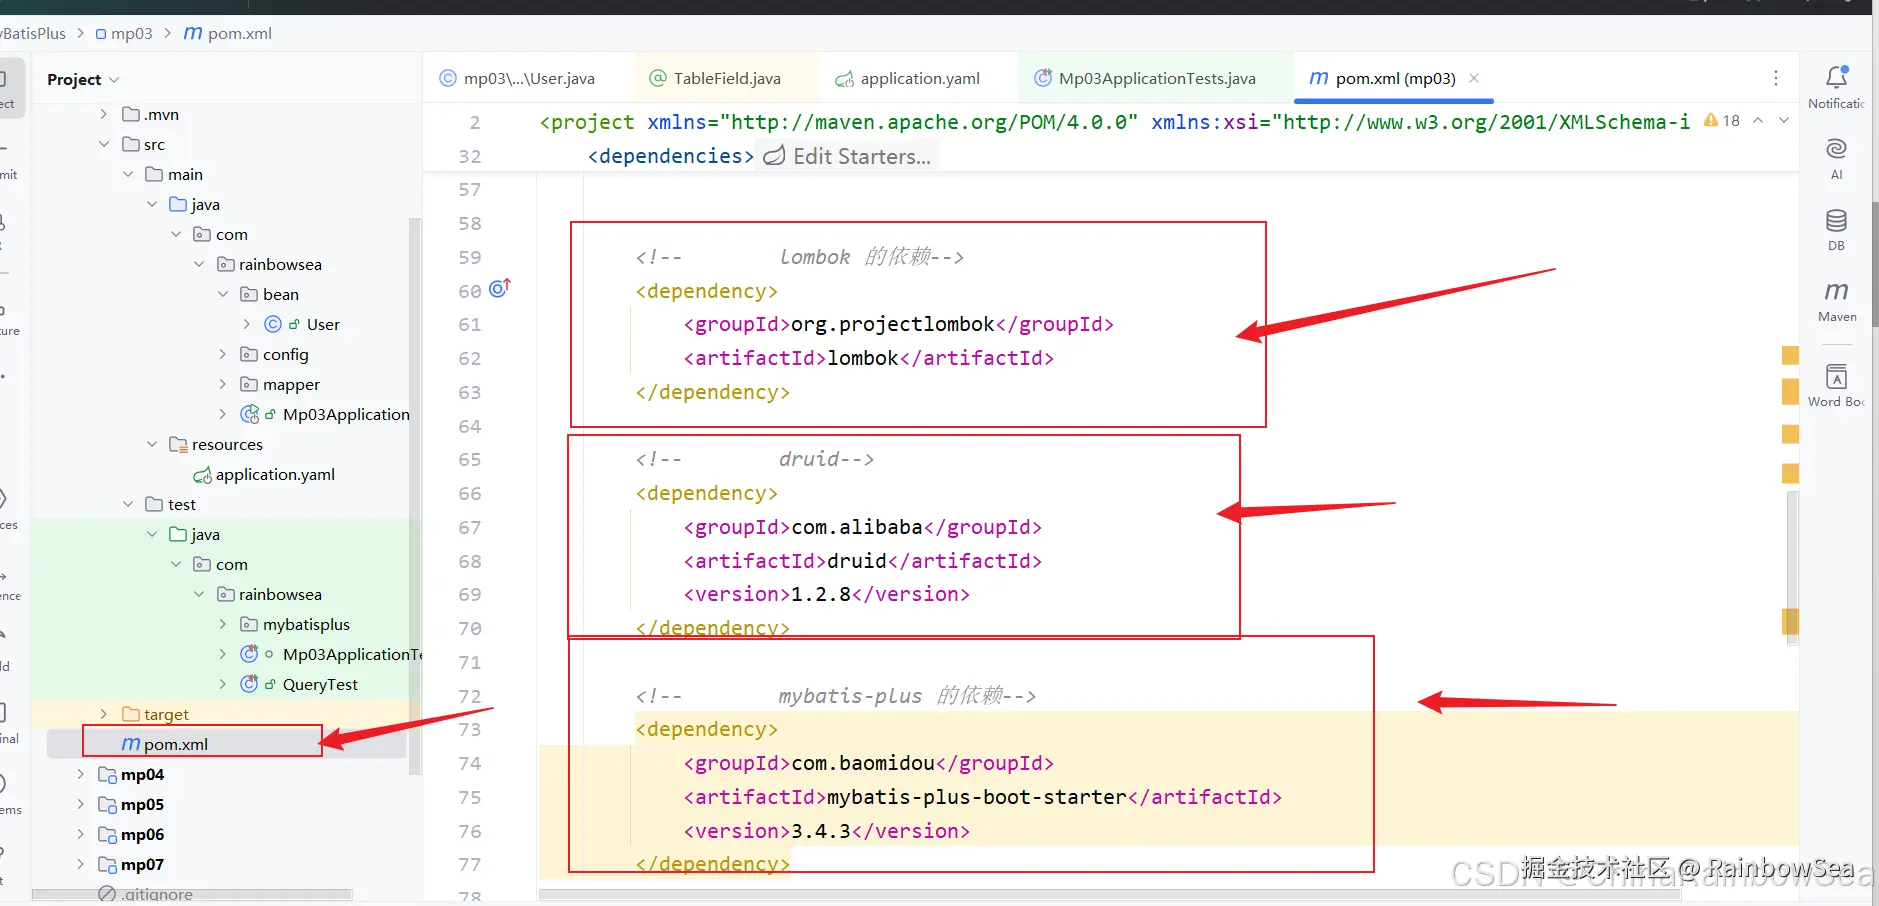Image resolution: width=1879 pixels, height=906 pixels.
Task: Click the lombok artifactId text on line 62
Action: click(863, 358)
